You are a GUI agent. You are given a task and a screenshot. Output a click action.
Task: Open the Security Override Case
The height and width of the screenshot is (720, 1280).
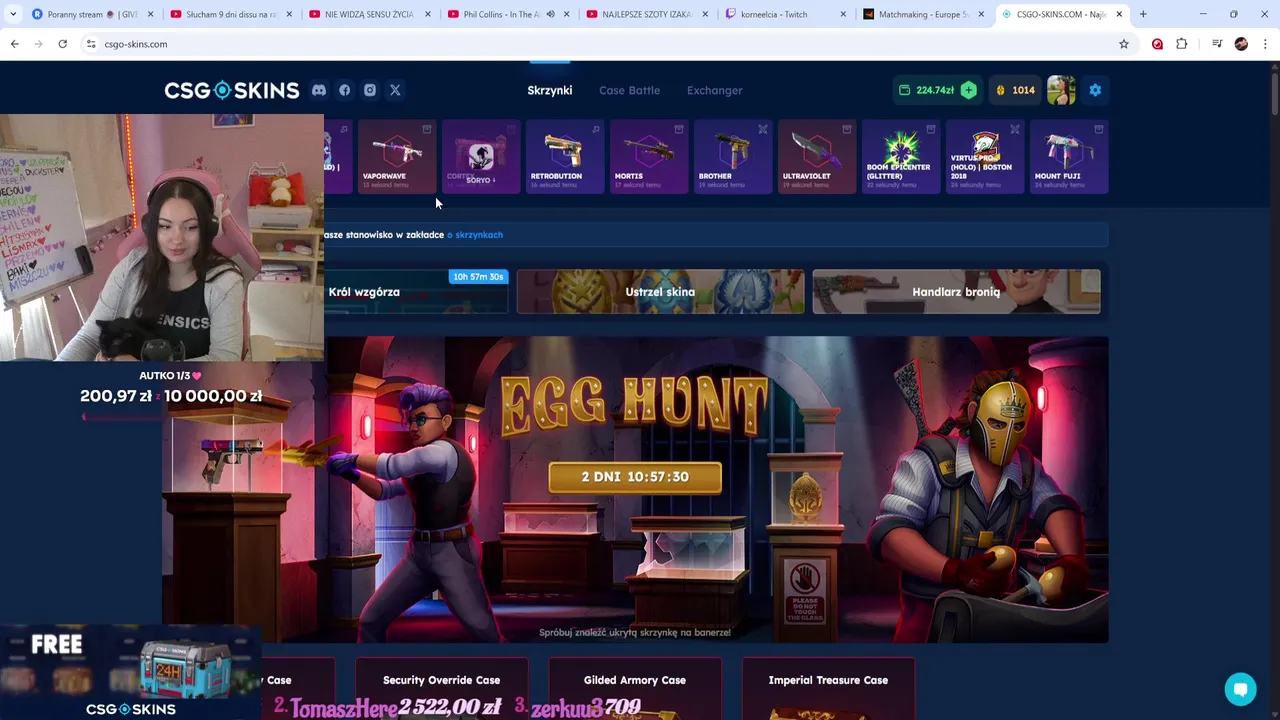[442, 688]
